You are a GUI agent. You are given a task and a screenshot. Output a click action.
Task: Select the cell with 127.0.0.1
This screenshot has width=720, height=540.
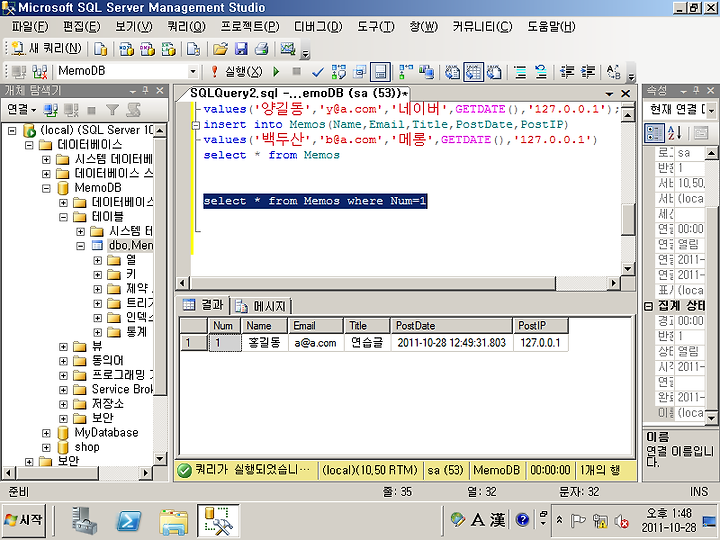tap(540, 343)
